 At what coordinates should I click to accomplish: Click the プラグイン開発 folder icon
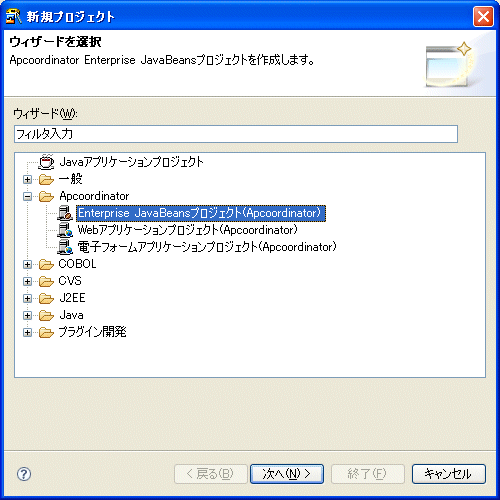coord(46,332)
